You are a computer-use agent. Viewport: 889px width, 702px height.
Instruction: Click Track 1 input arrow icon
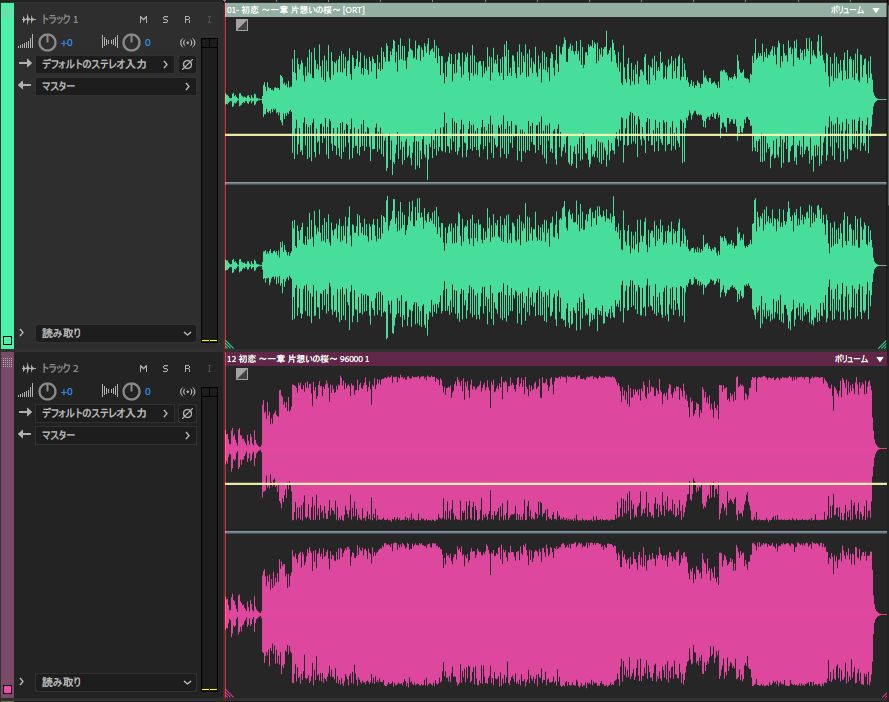[25, 64]
